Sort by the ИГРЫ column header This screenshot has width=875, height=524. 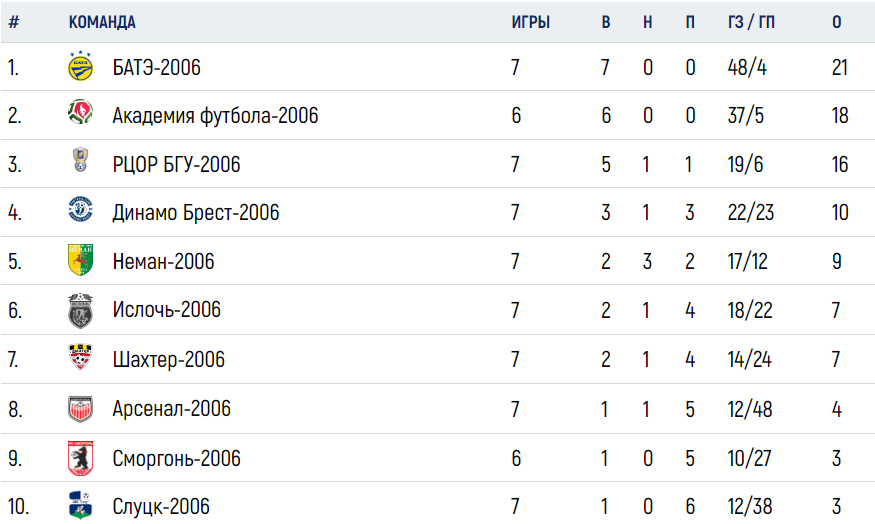[x=531, y=22]
